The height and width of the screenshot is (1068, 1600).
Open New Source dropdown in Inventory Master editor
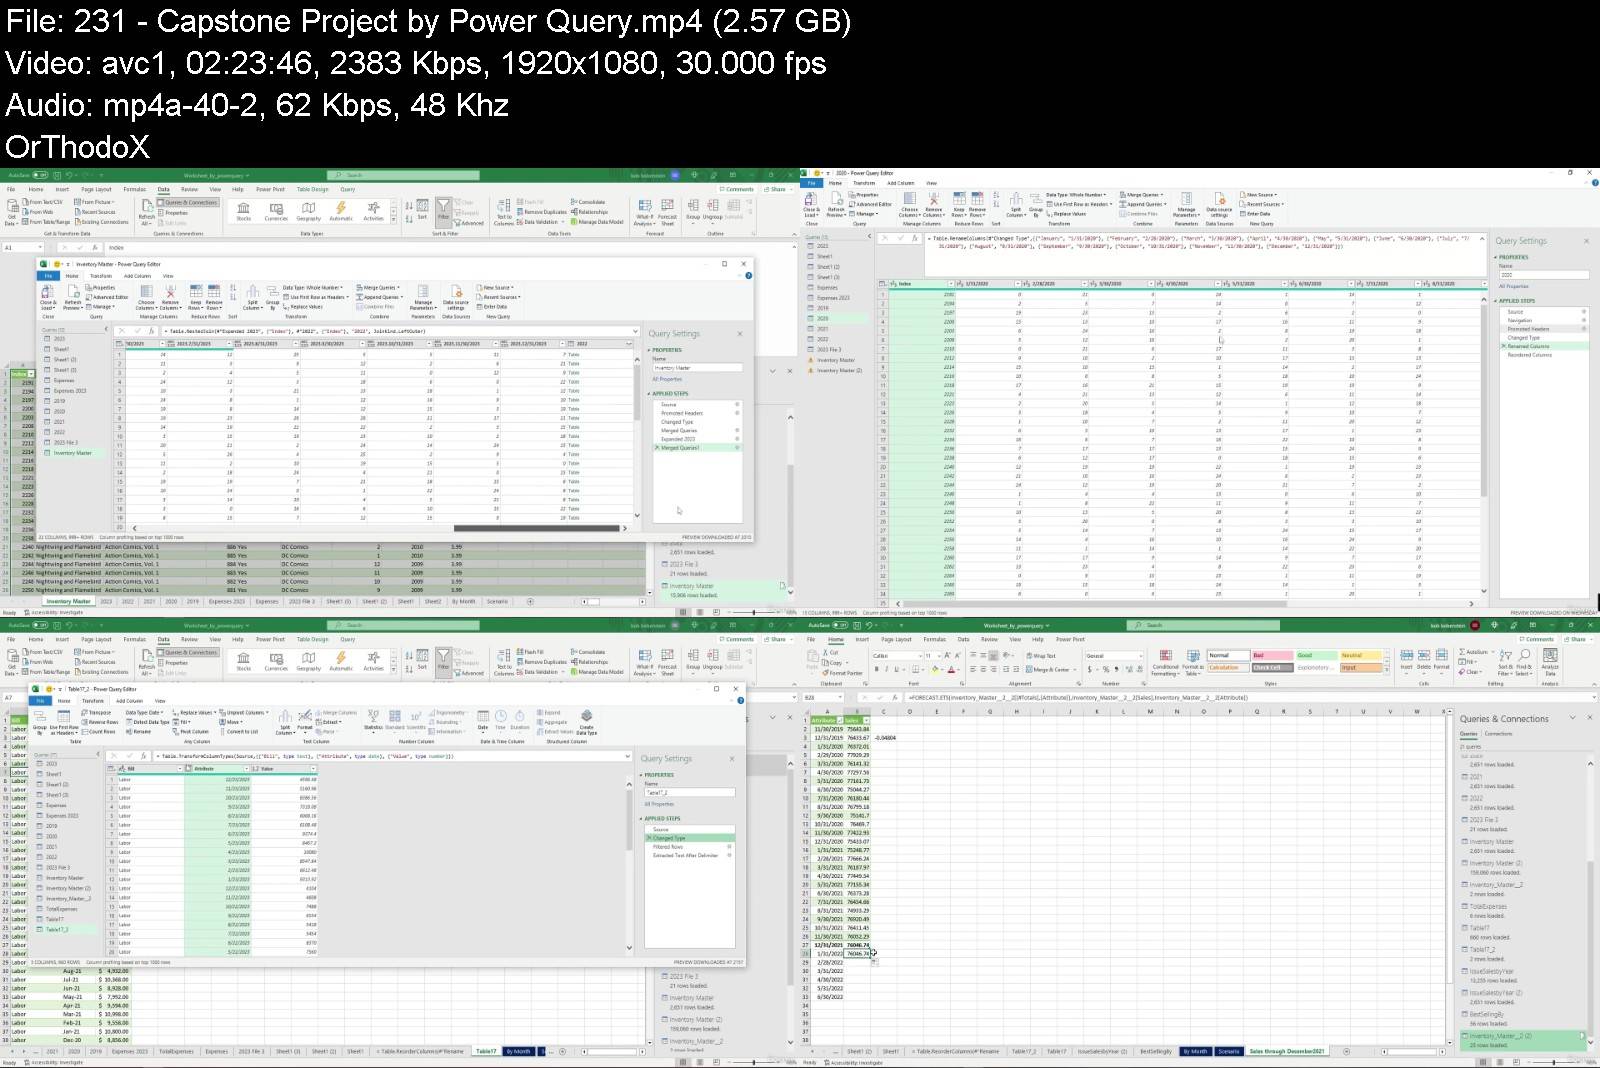click(x=496, y=288)
